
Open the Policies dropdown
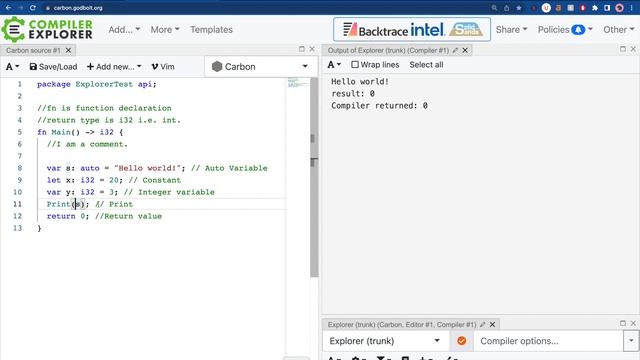pyautogui.click(x=565, y=29)
